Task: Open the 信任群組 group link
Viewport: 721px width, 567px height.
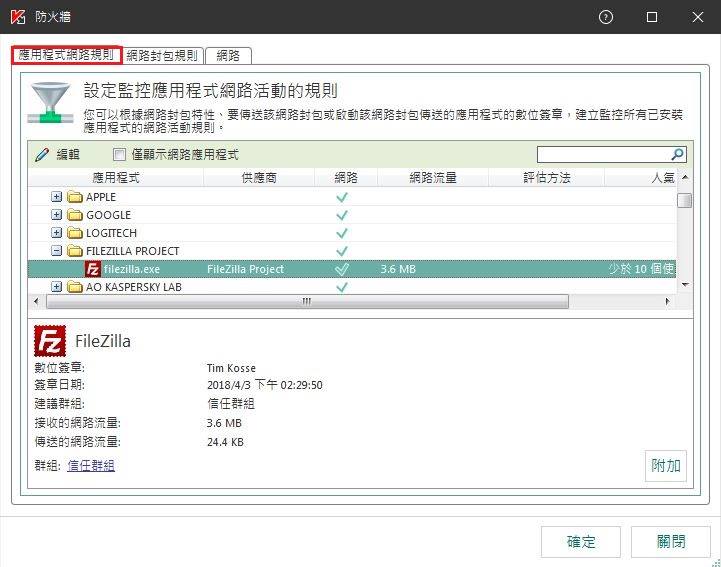Action: click(x=91, y=465)
